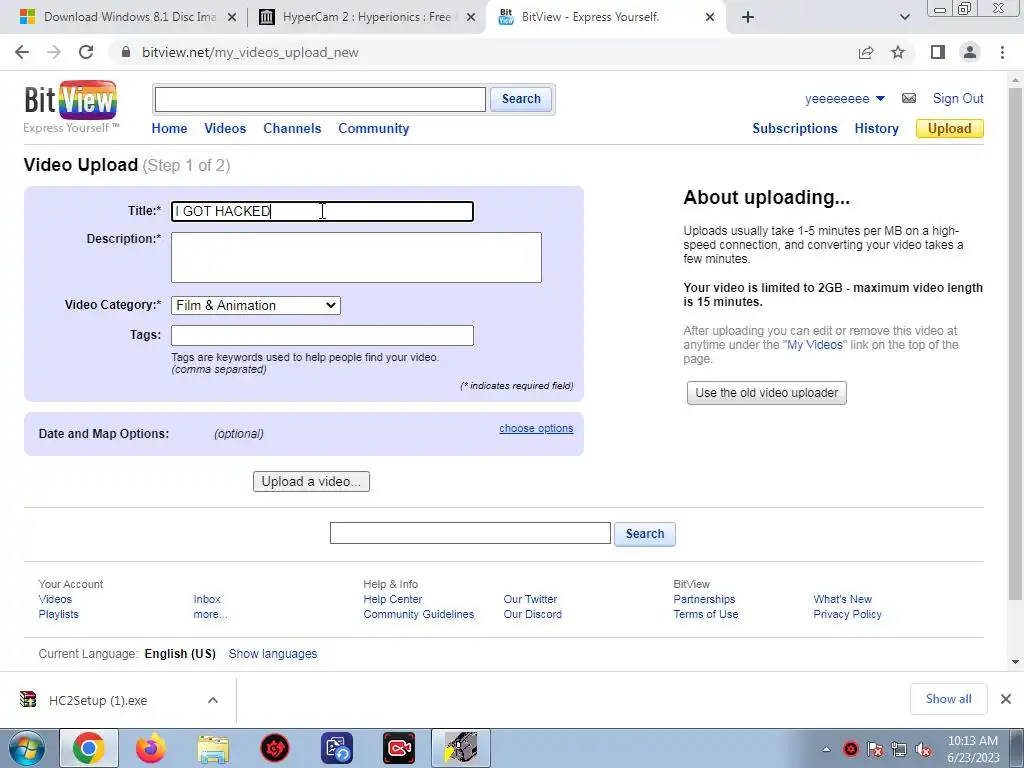Screen dimensions: 1024x768
Task: Click the browser back arrow
Action: (x=22, y=52)
